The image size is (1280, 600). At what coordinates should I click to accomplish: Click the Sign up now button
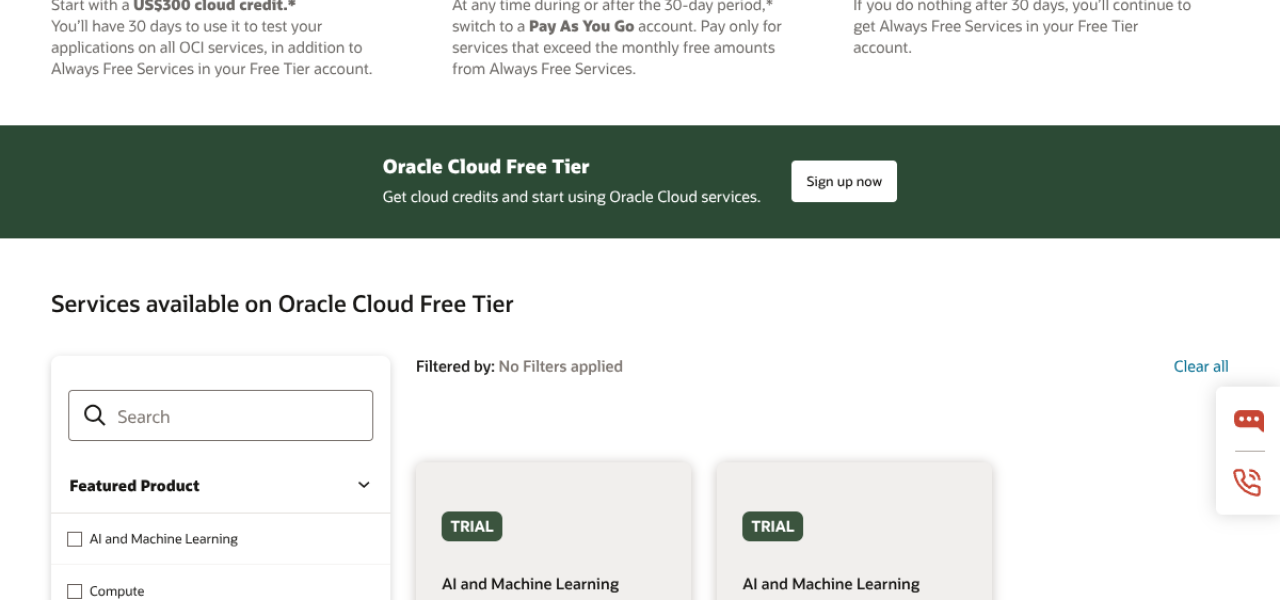(844, 181)
